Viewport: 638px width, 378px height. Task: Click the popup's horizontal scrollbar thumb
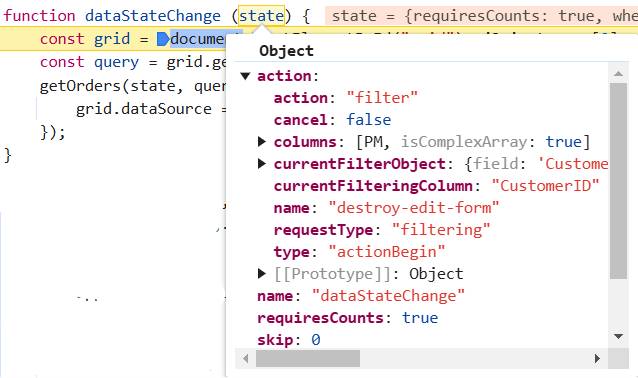pyautogui.click(x=308, y=358)
